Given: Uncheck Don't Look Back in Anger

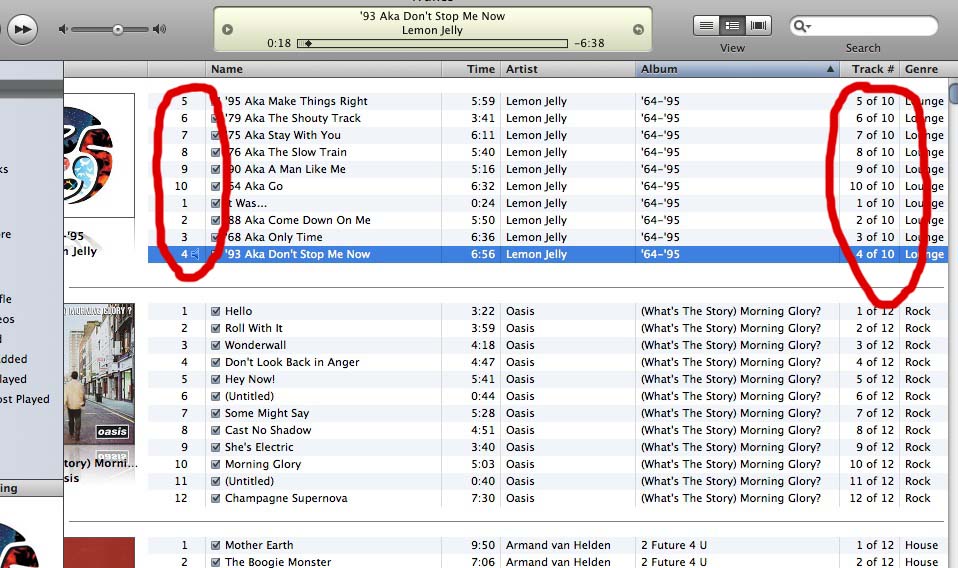Looking at the screenshot, I should click(x=216, y=362).
